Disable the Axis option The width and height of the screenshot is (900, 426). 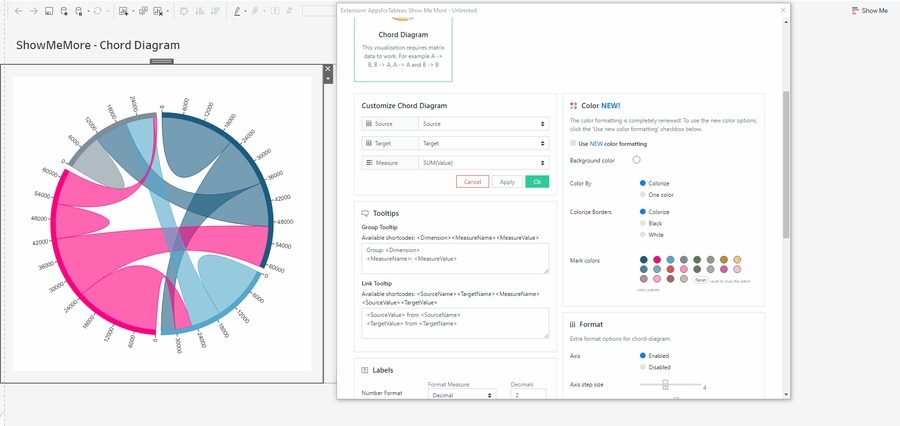(642, 367)
